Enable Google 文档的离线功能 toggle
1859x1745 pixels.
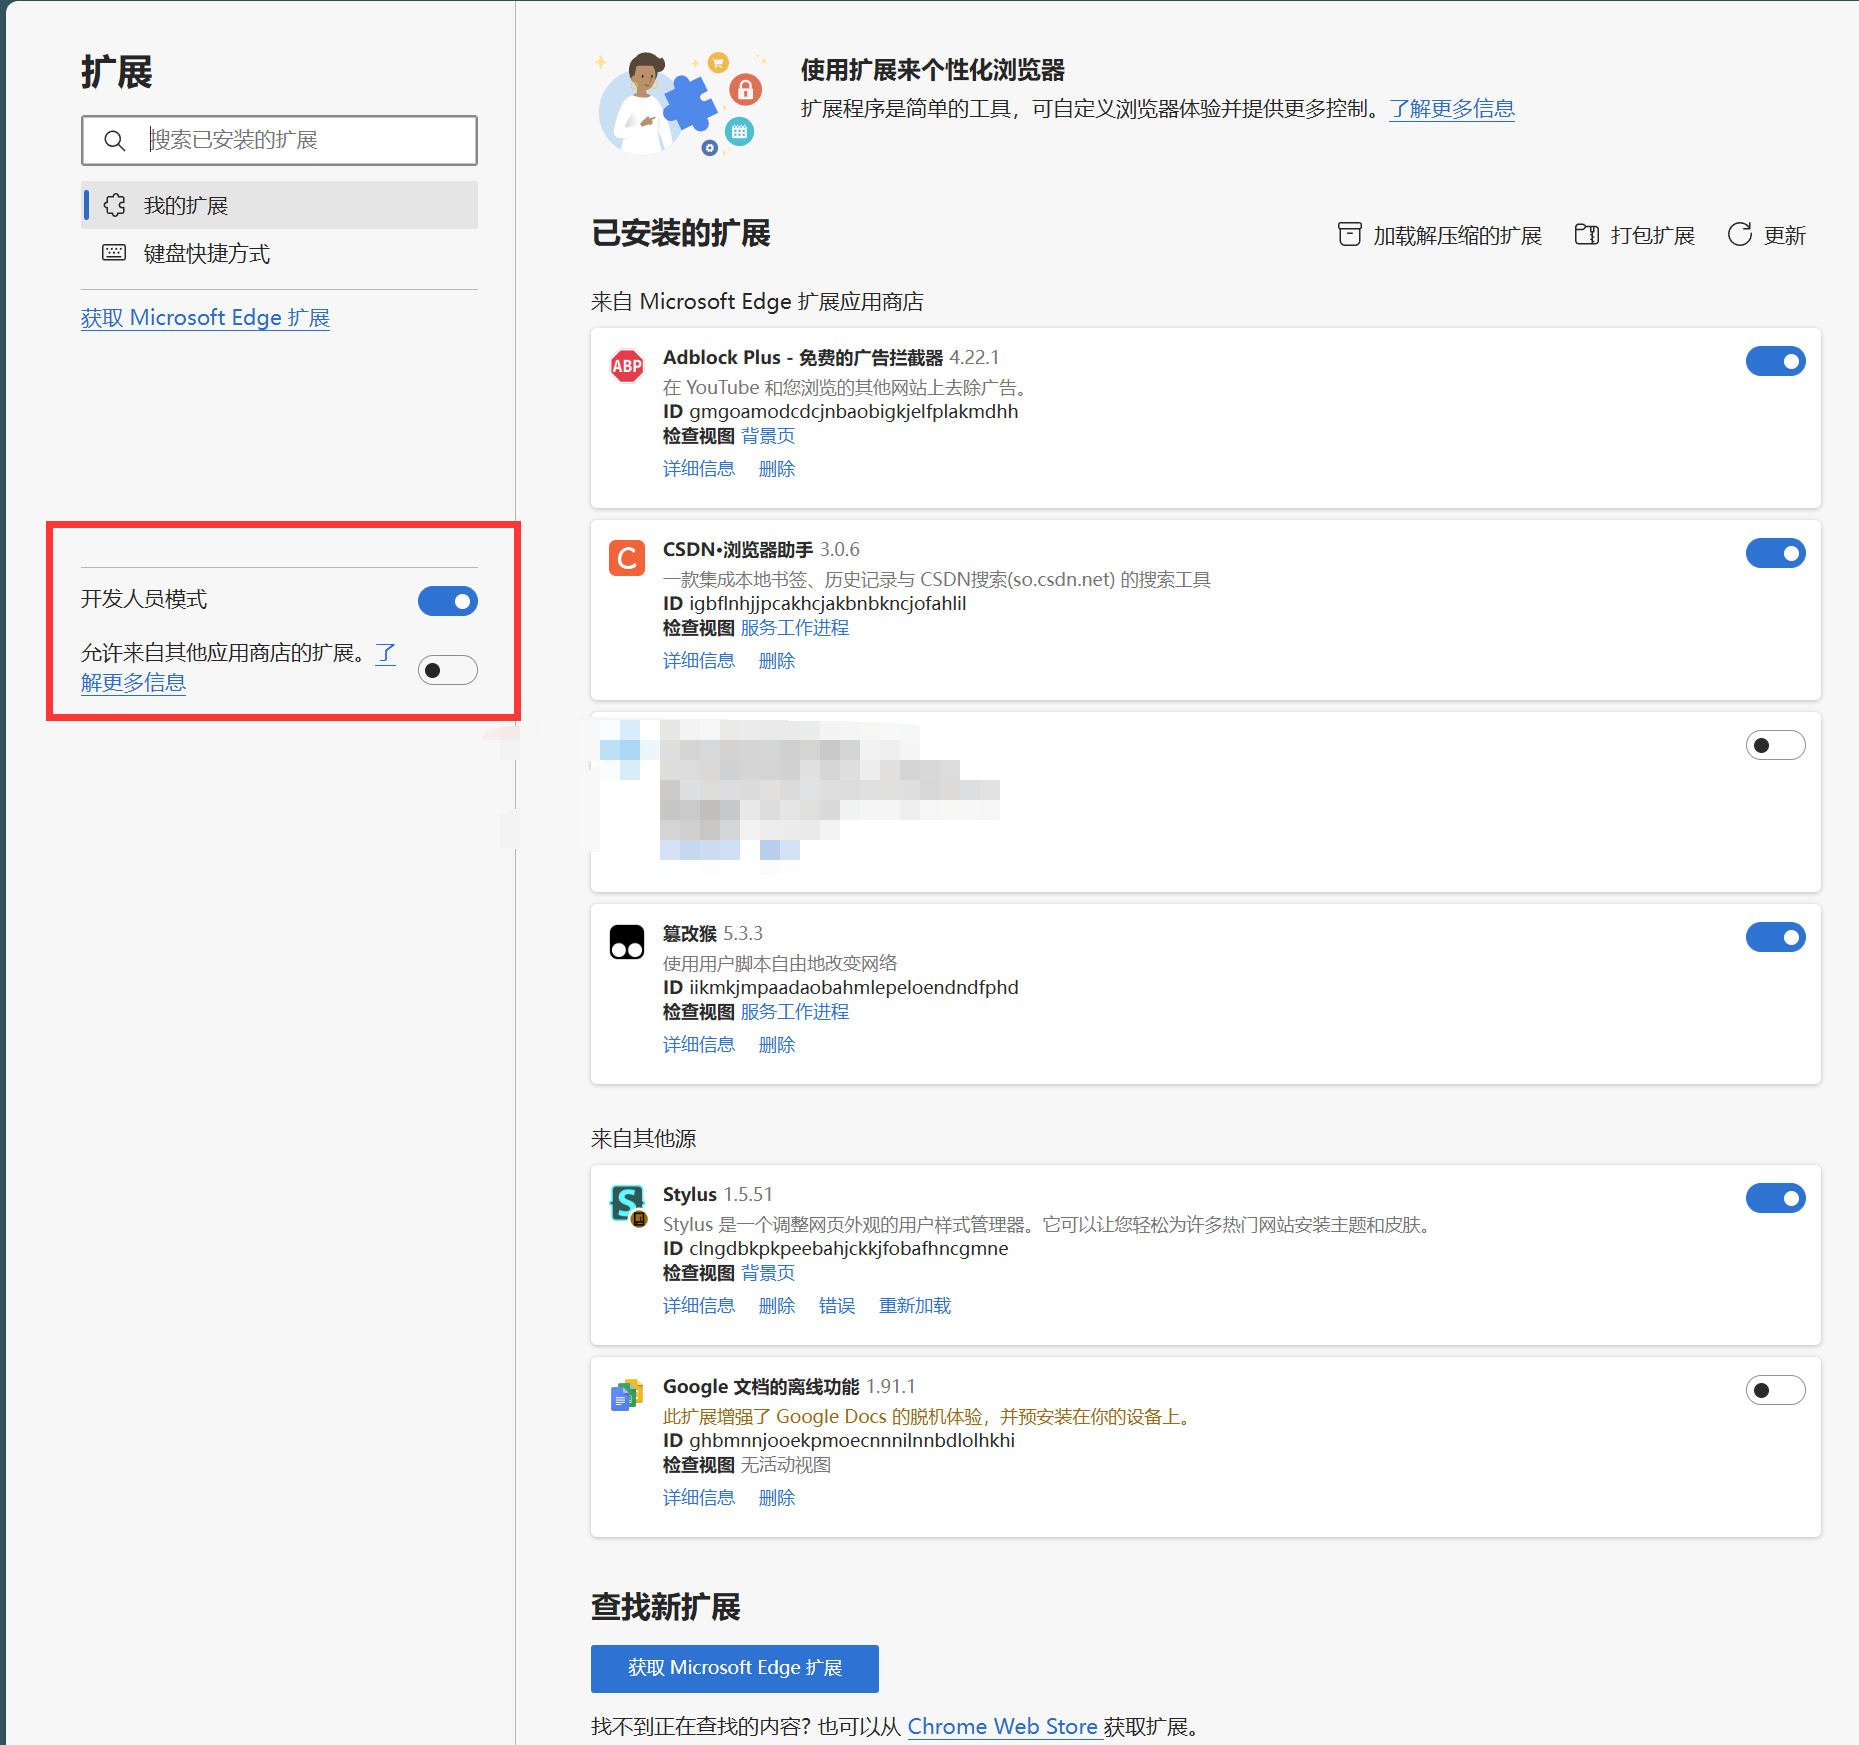coord(1775,1390)
